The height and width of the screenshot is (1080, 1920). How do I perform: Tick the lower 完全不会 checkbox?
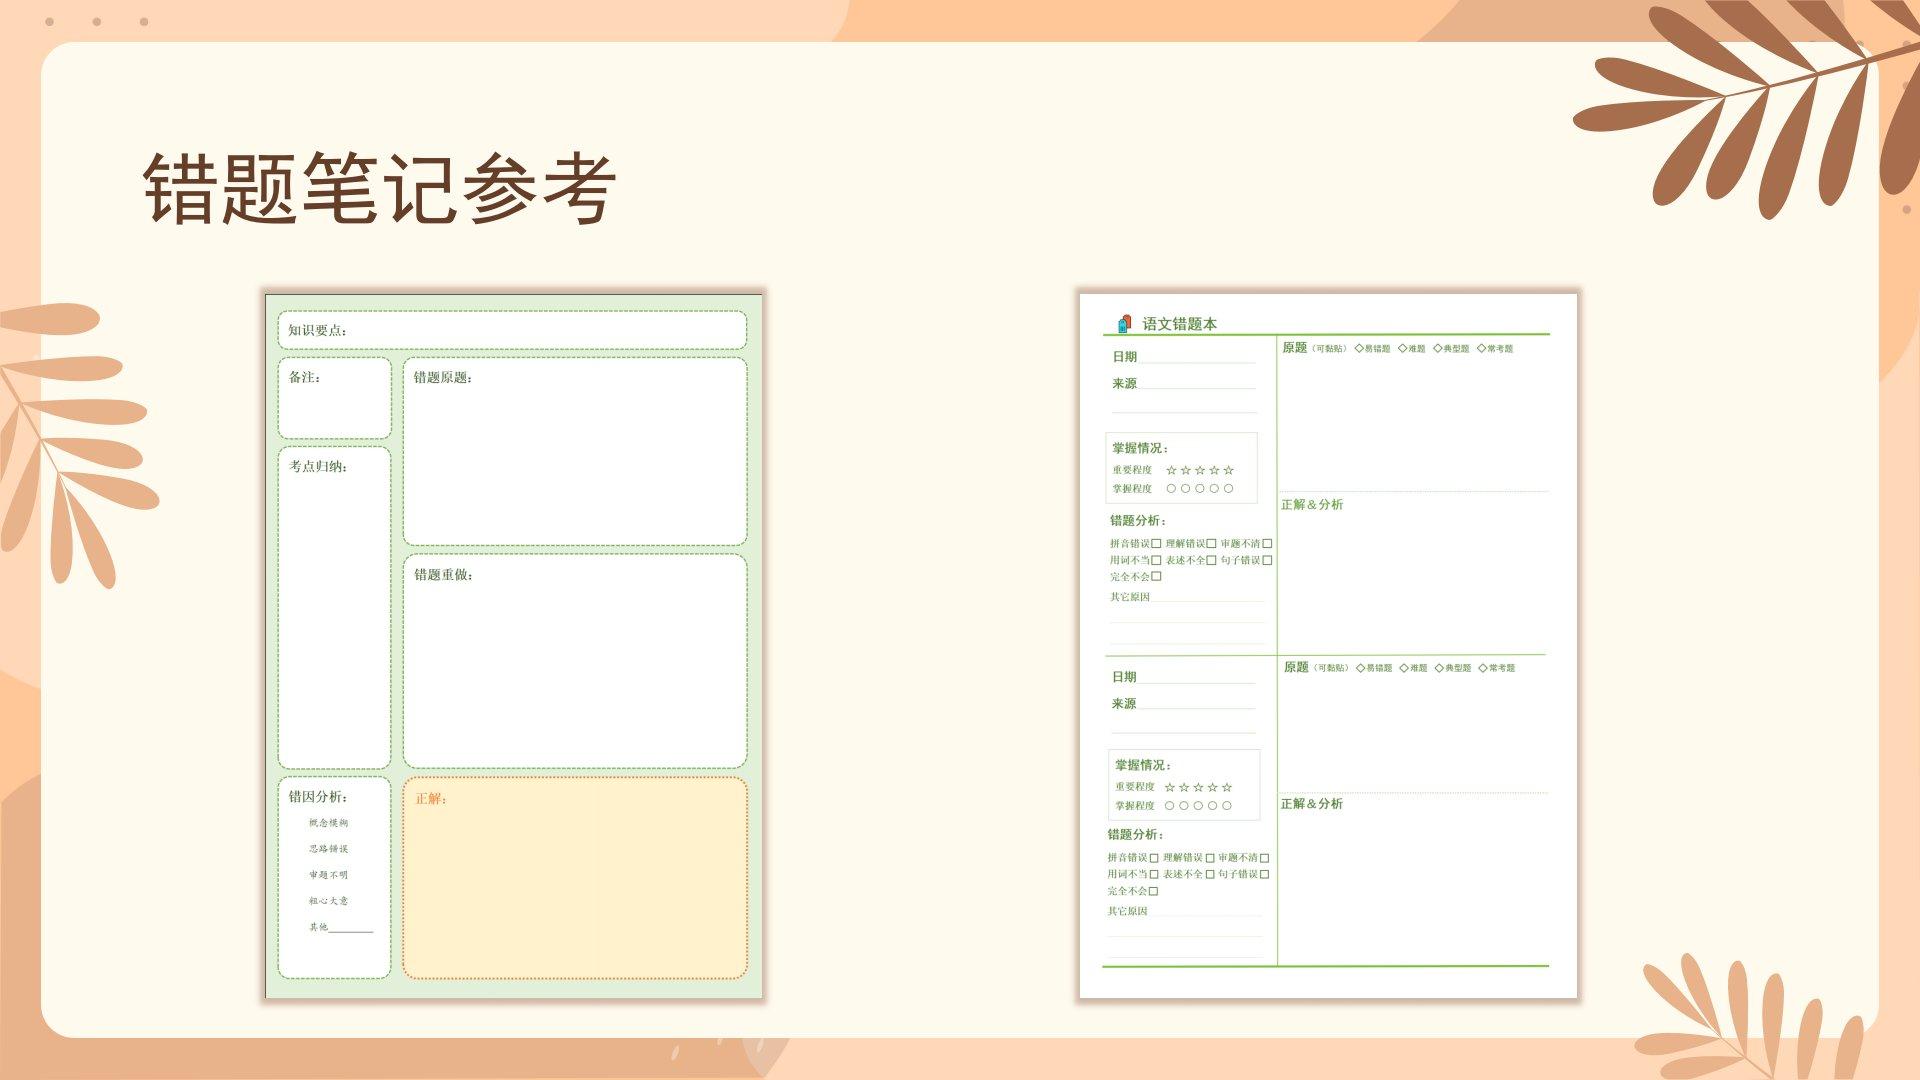point(1153,891)
